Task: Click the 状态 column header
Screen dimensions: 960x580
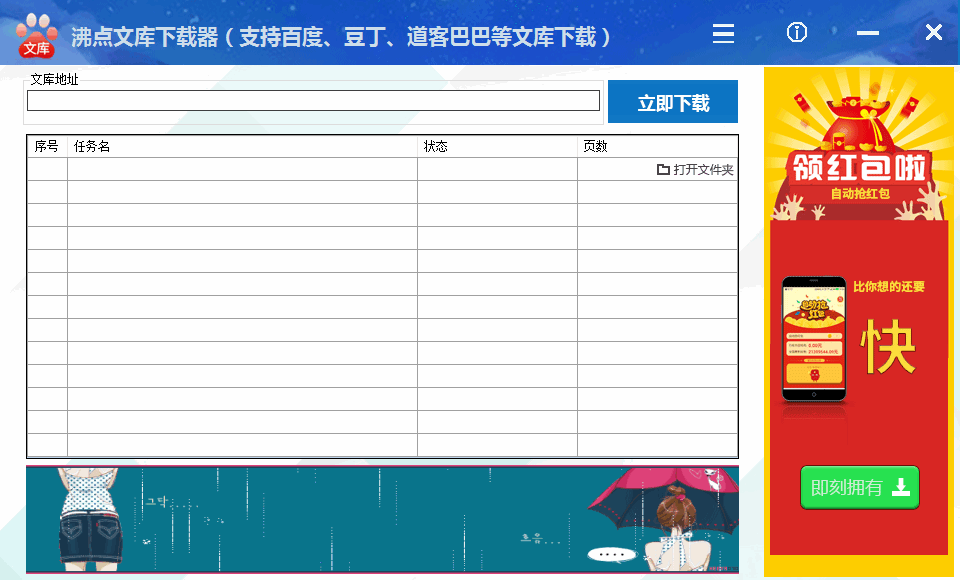Action: click(497, 146)
